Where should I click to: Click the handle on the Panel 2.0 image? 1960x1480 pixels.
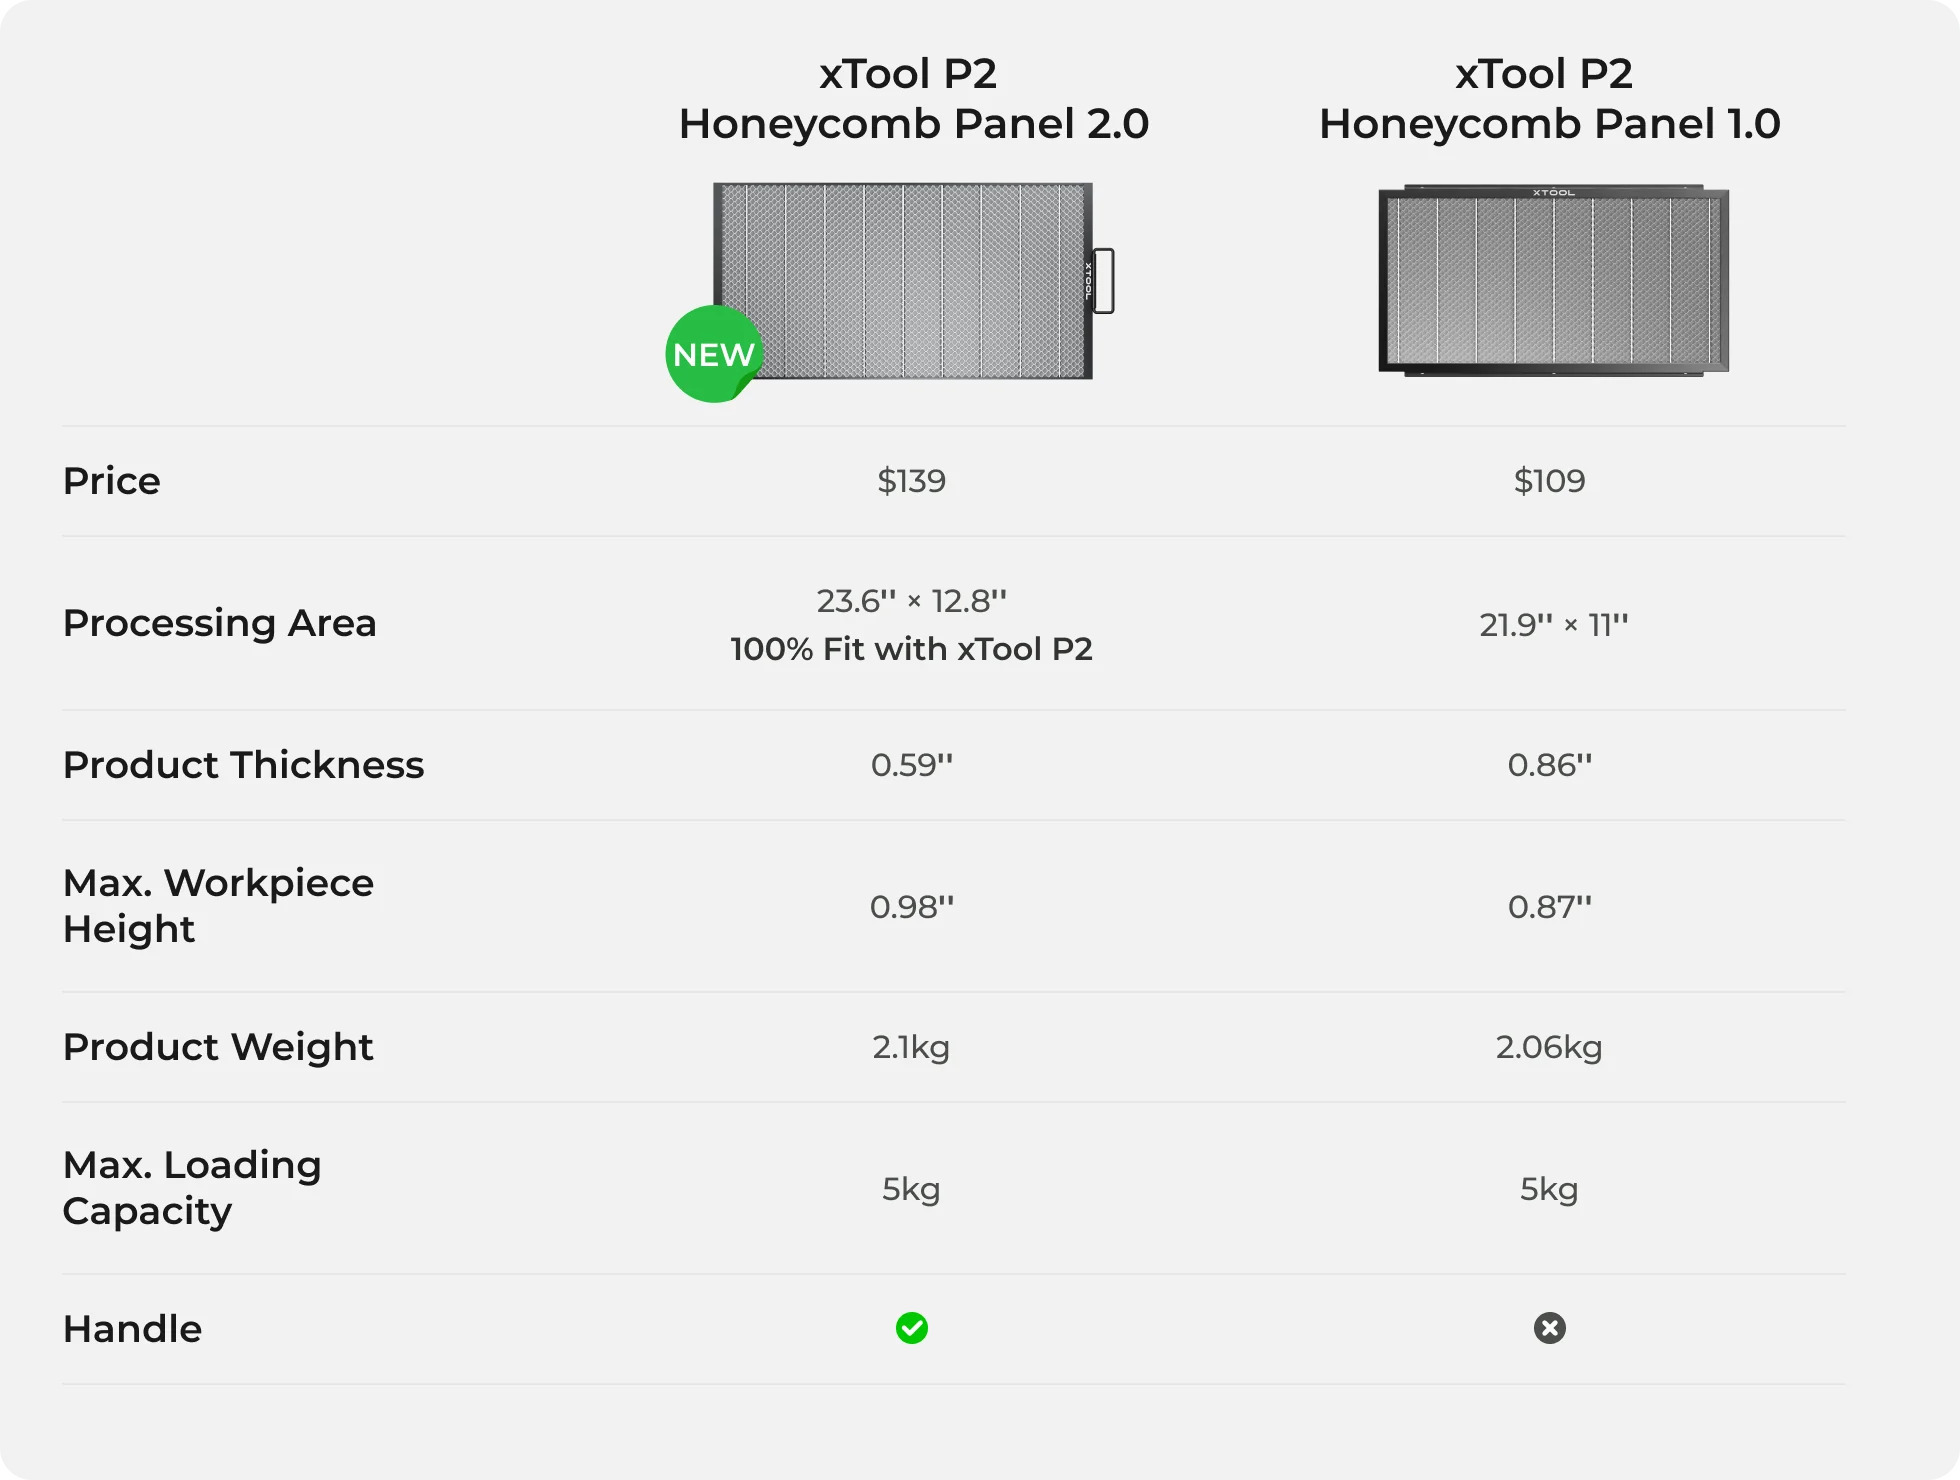click(x=1104, y=280)
